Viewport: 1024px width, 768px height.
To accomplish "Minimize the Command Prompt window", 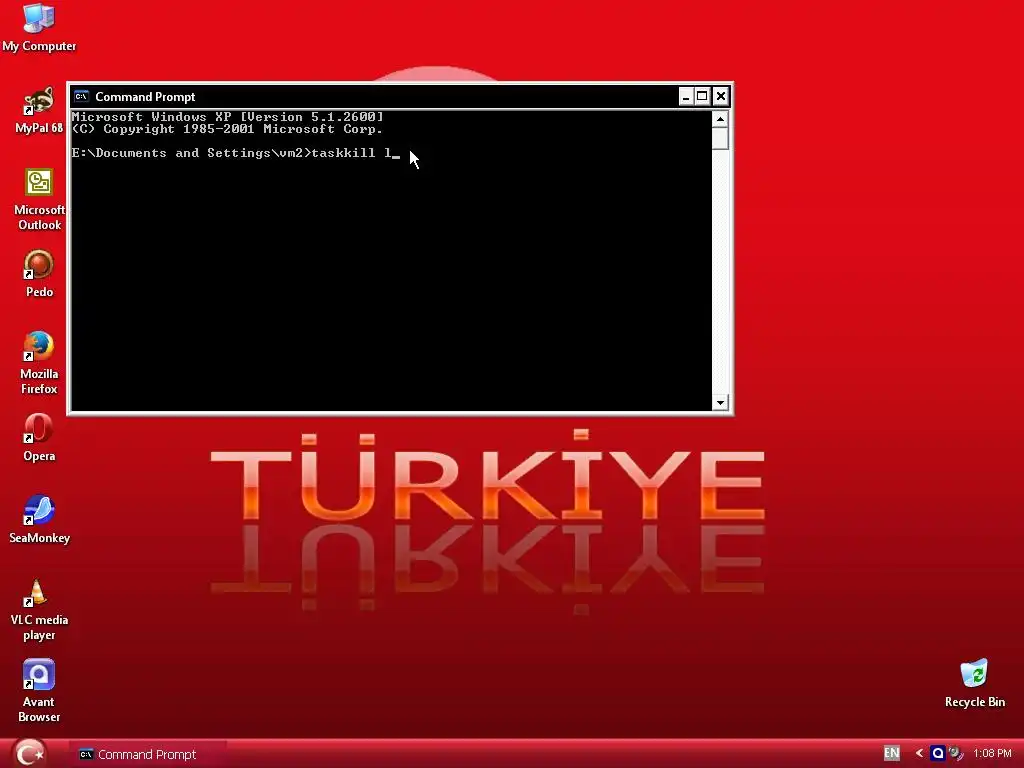I will click(686, 97).
